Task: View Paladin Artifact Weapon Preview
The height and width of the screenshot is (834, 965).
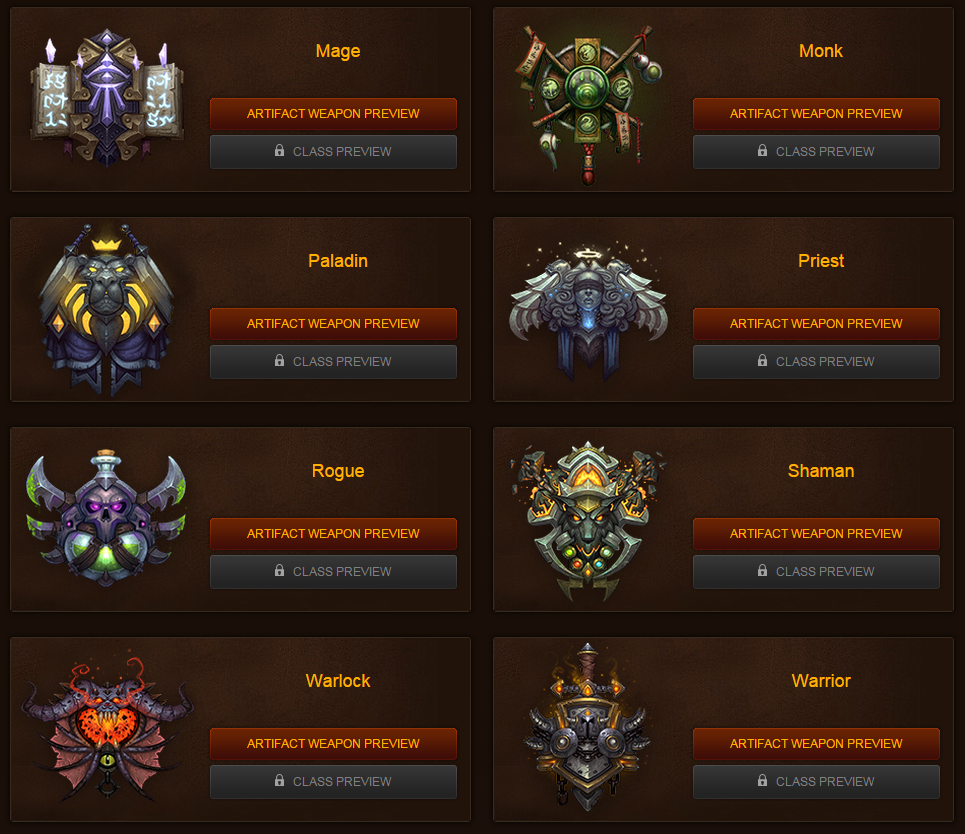Action: click(334, 324)
